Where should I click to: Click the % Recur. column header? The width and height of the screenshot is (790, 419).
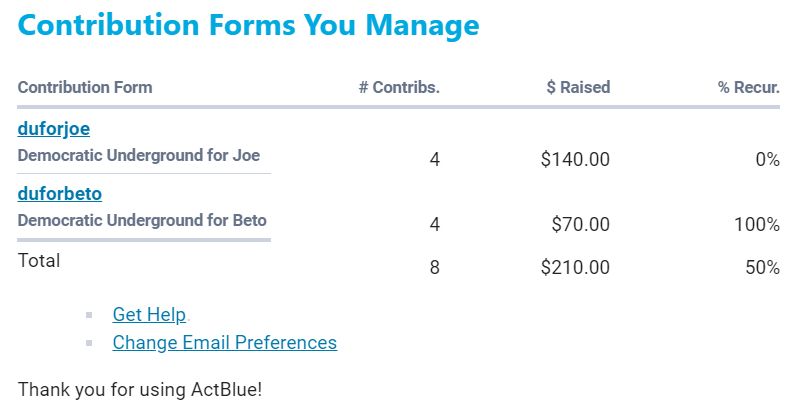[748, 87]
